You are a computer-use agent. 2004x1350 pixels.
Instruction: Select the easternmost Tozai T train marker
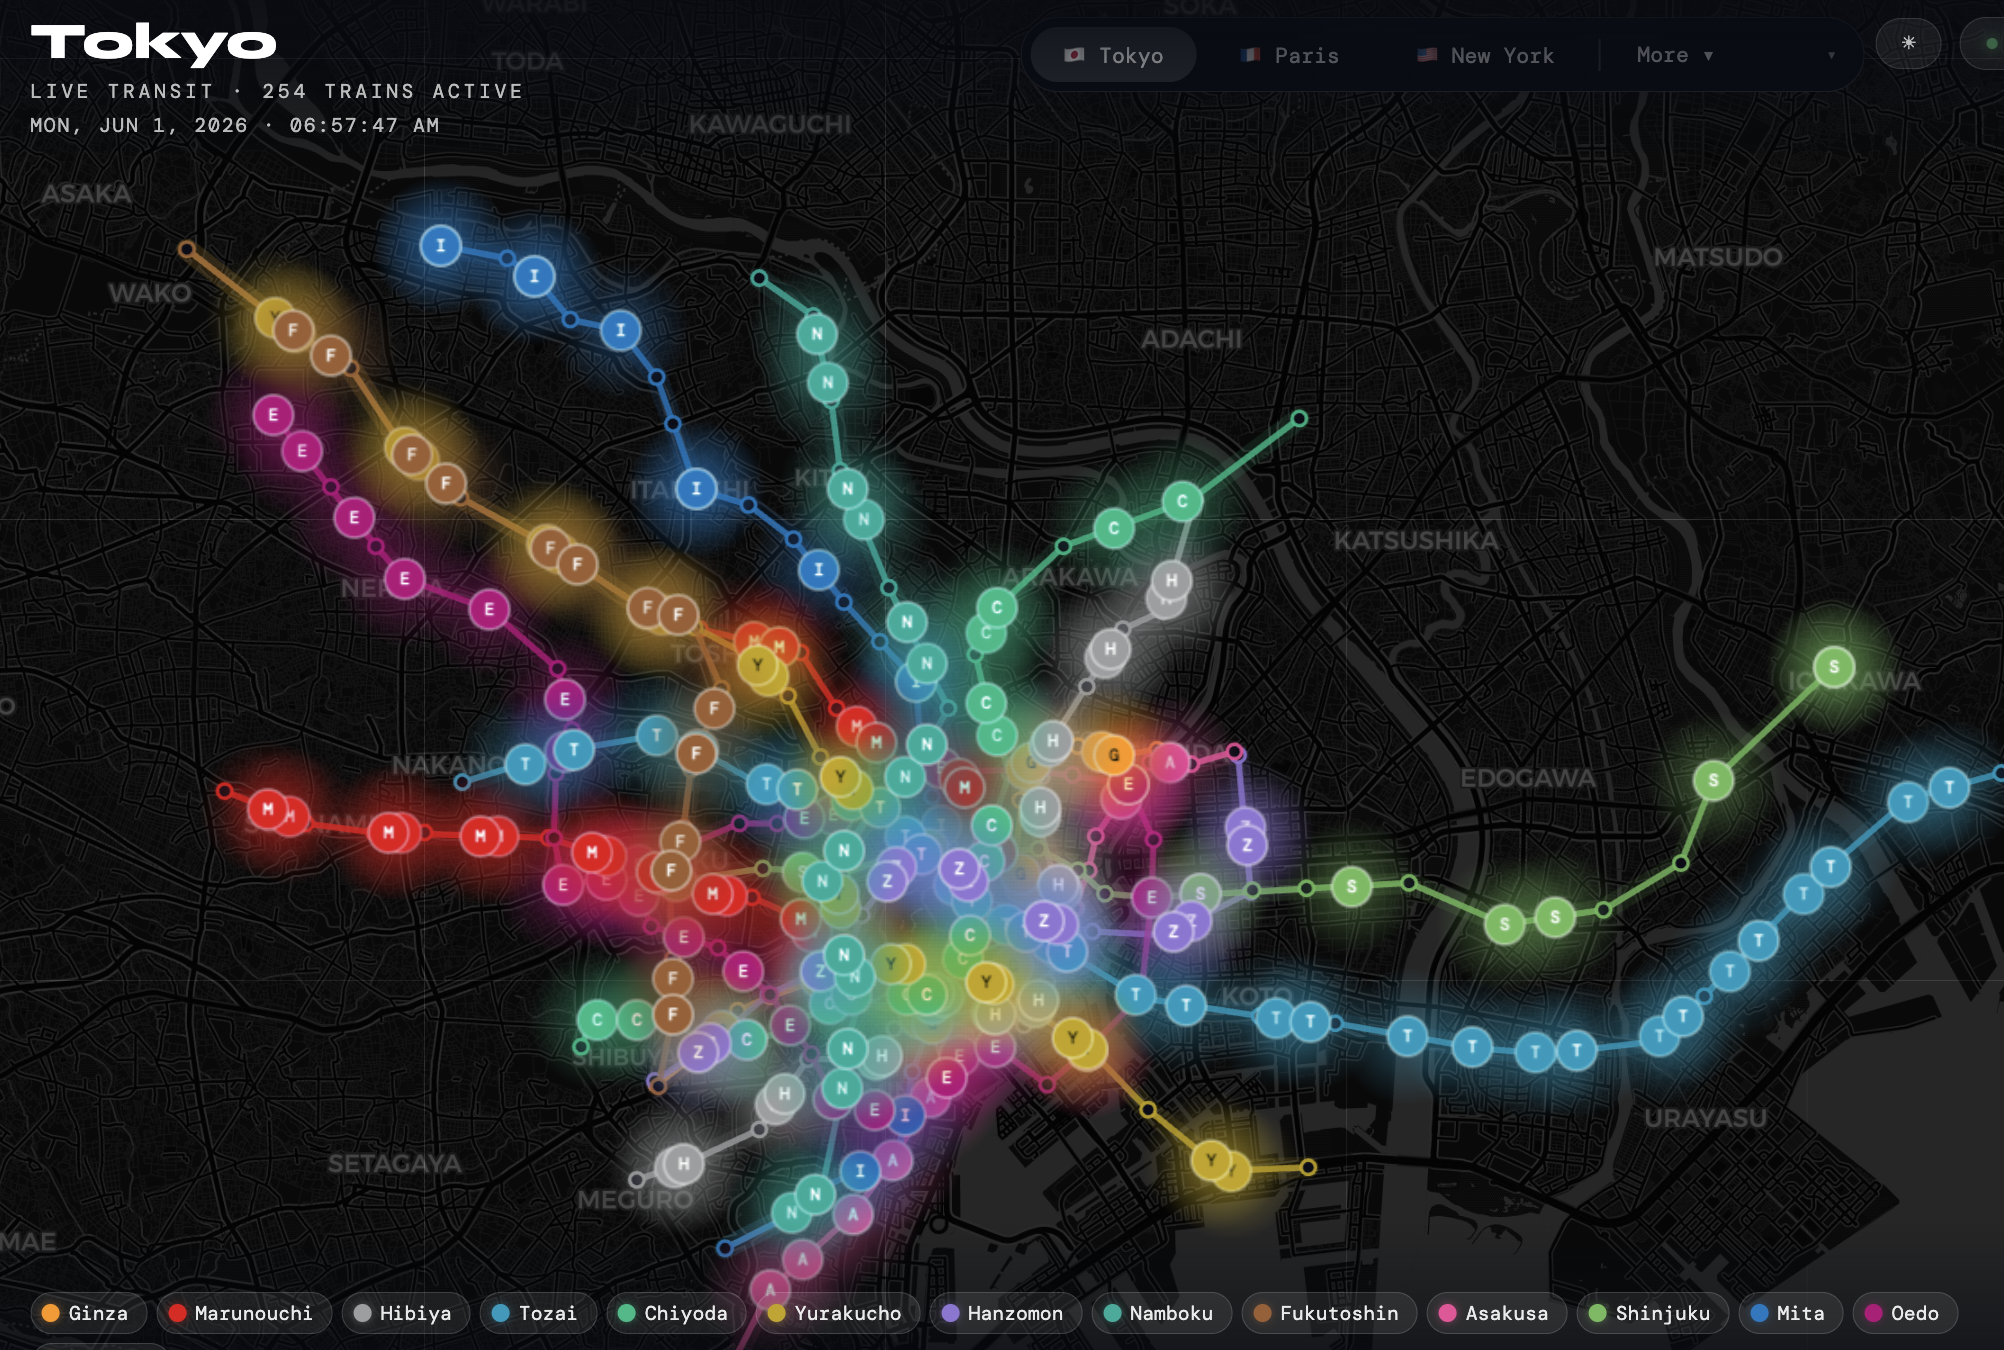tap(1949, 788)
